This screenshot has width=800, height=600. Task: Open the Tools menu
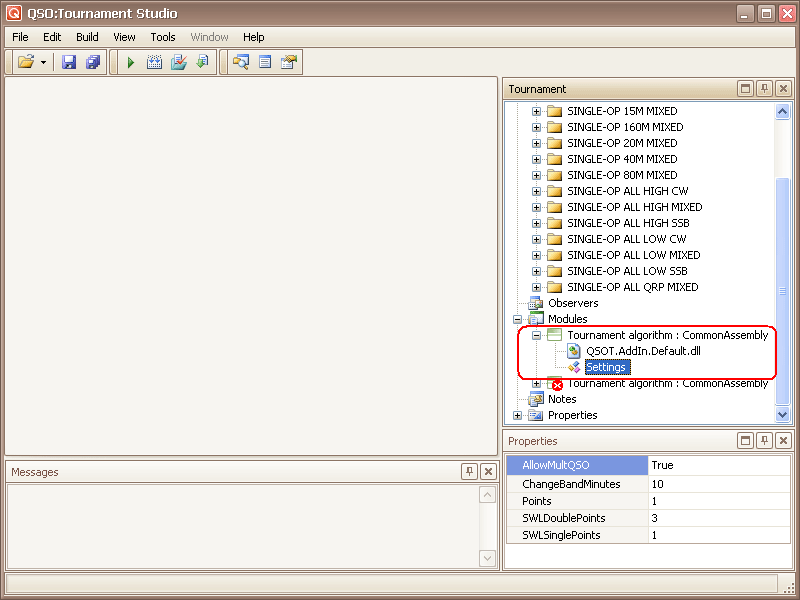pyautogui.click(x=163, y=37)
